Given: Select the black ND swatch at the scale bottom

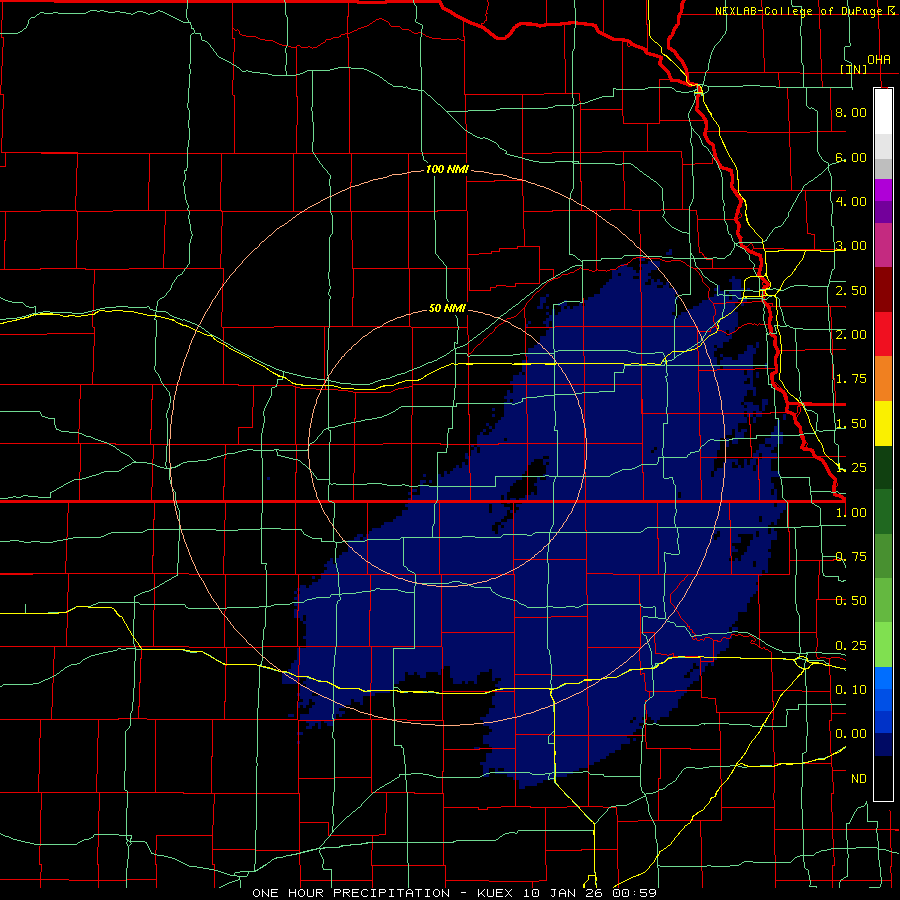Looking at the screenshot, I should (883, 778).
